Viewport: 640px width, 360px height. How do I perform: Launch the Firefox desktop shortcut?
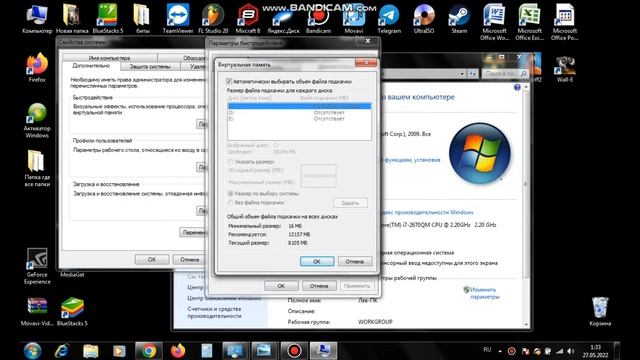37,68
